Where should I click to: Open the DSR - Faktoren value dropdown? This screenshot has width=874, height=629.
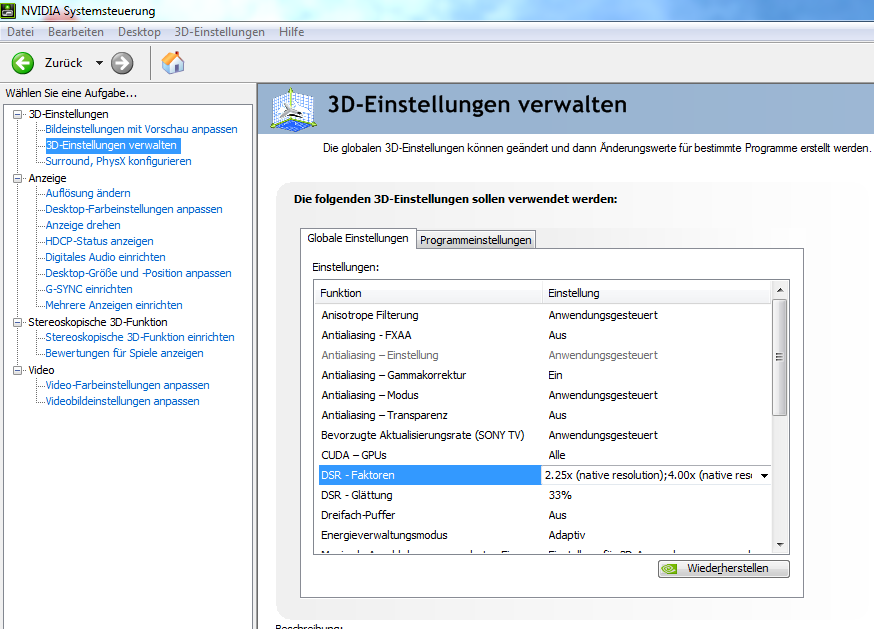pyautogui.click(x=765, y=476)
